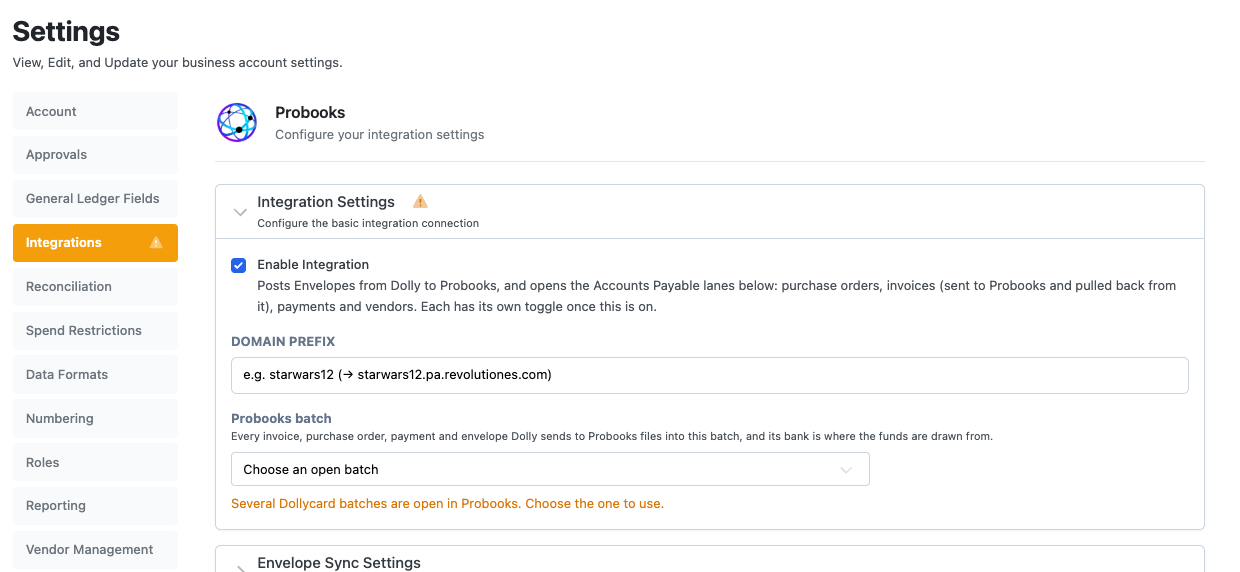The width and height of the screenshot is (1240, 572).
Task: Switch to Spend Restrictions settings
Action: pos(95,331)
